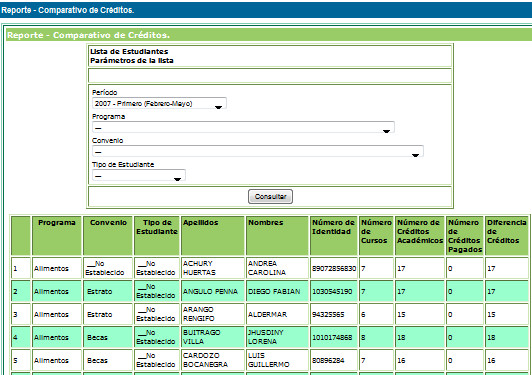Click Estrato convenio in ANGULO PENNA row
532x375 pixels.
[99, 292]
